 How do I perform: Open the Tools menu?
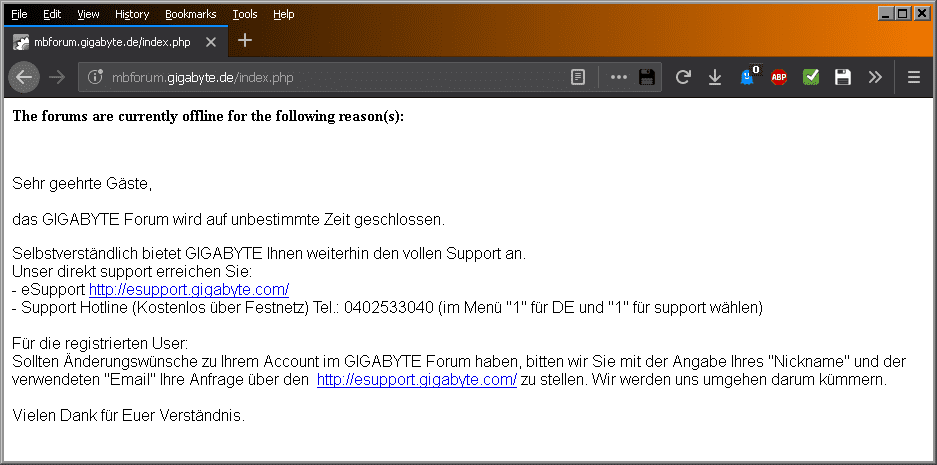[245, 14]
